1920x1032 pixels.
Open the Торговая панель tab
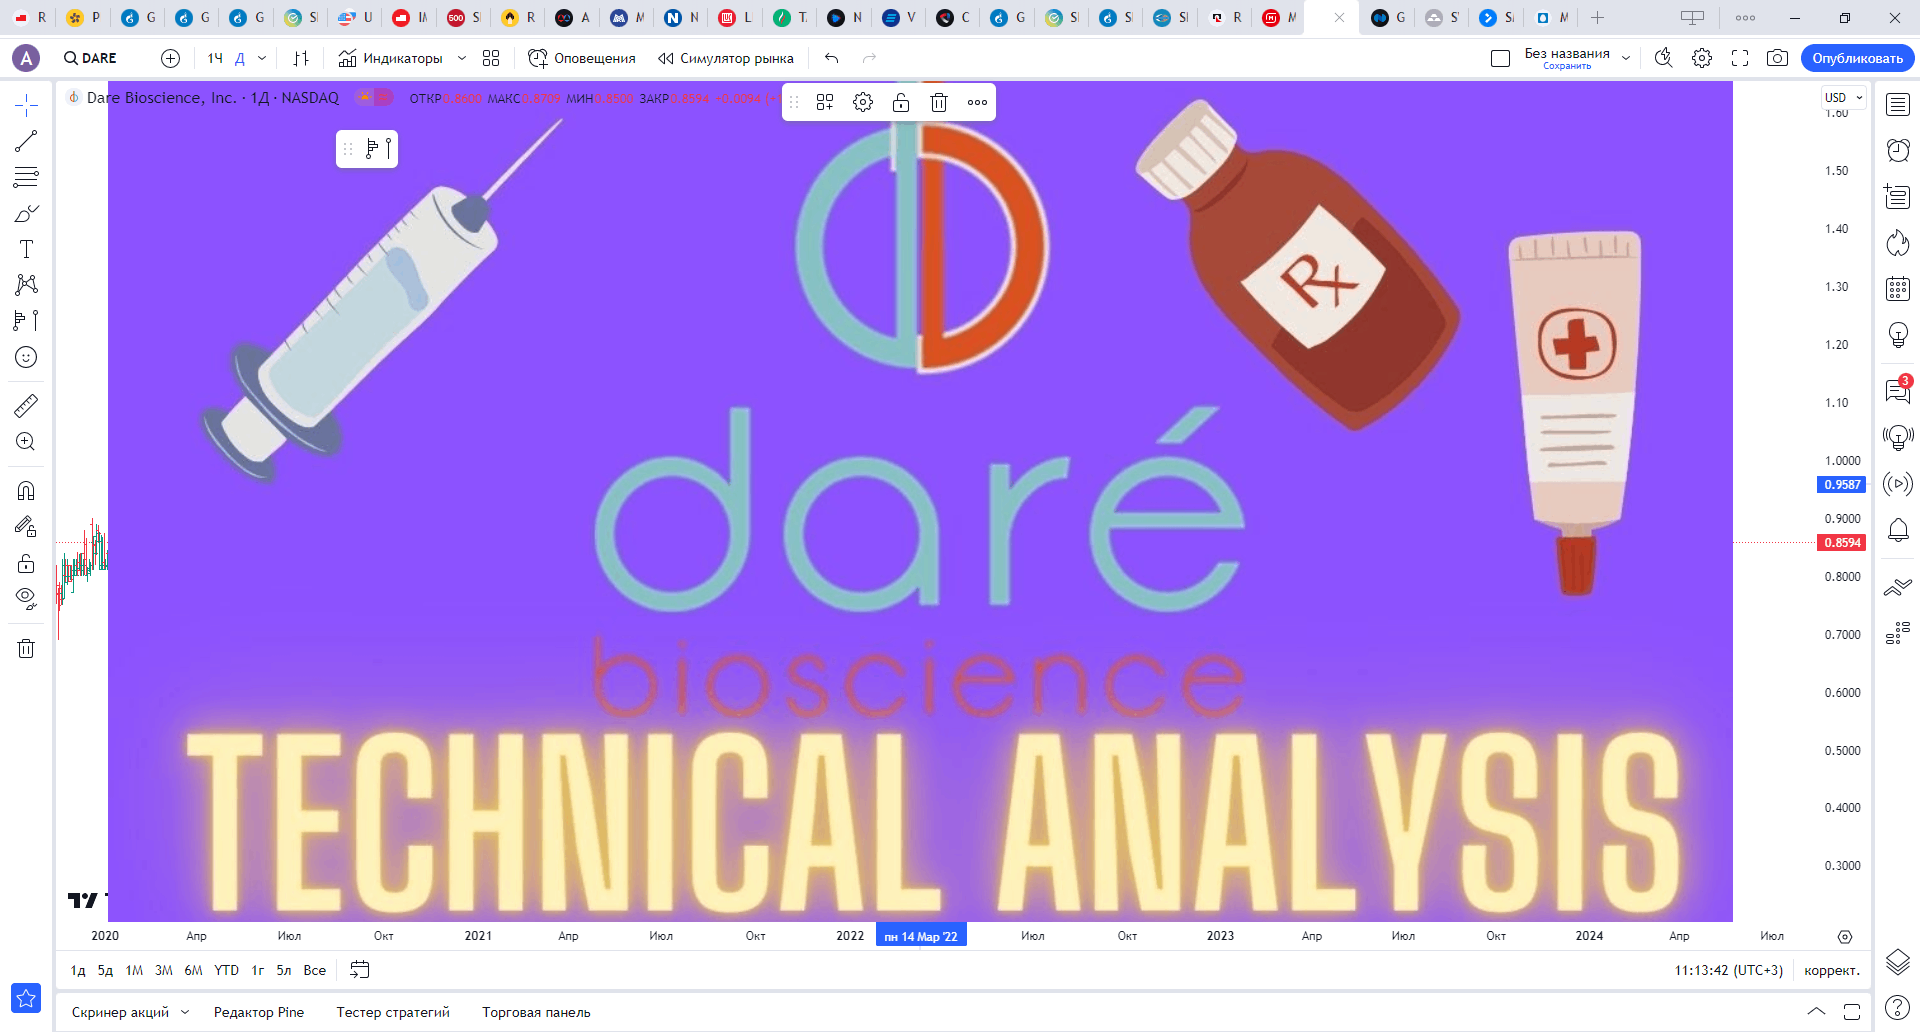click(x=536, y=1012)
